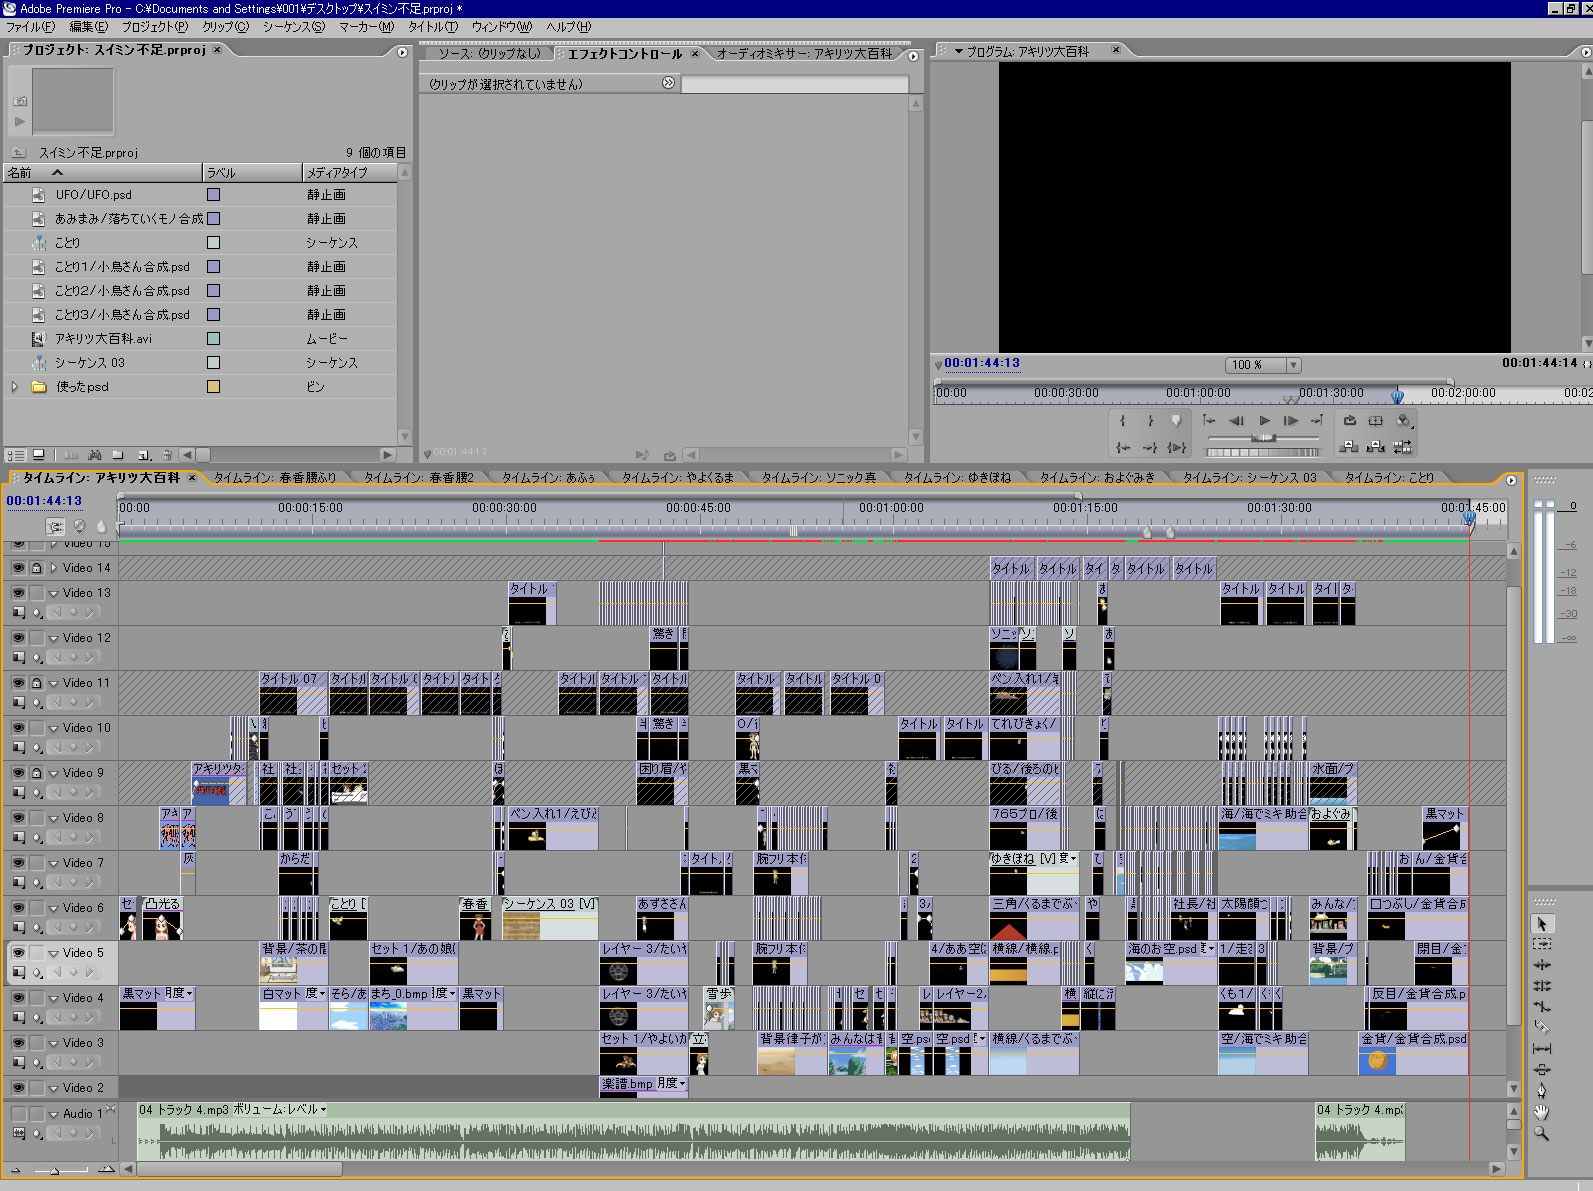Screen dimensions: 1593x1191
Task: Switch to タイムライン: ゆきほね tab
Action: point(957,477)
